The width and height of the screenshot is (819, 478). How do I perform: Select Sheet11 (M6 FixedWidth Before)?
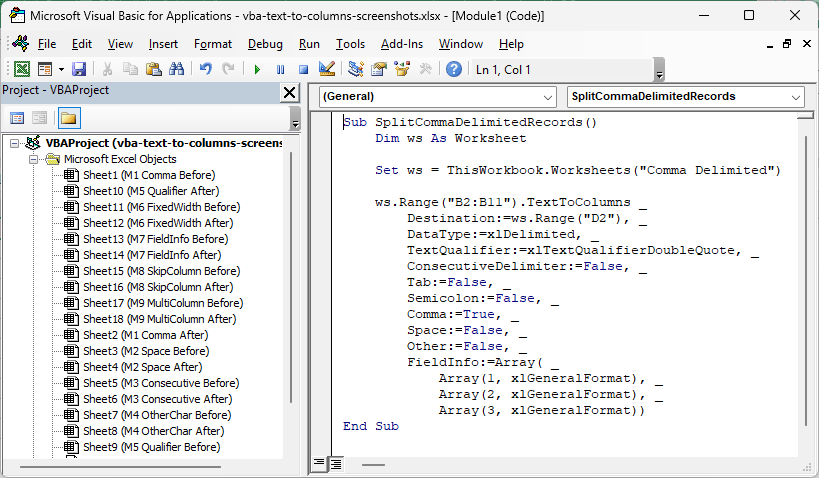[161, 207]
